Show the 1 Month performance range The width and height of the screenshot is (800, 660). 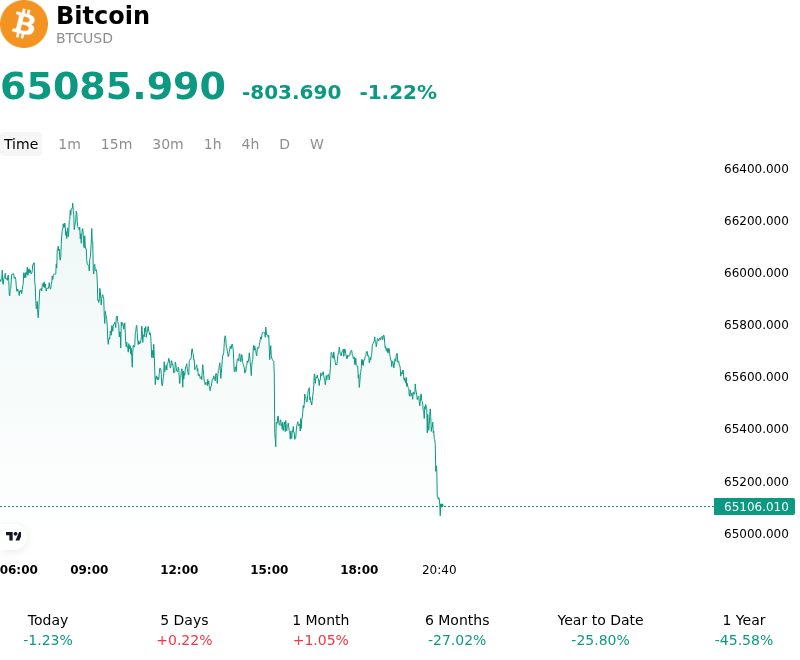coord(320,630)
